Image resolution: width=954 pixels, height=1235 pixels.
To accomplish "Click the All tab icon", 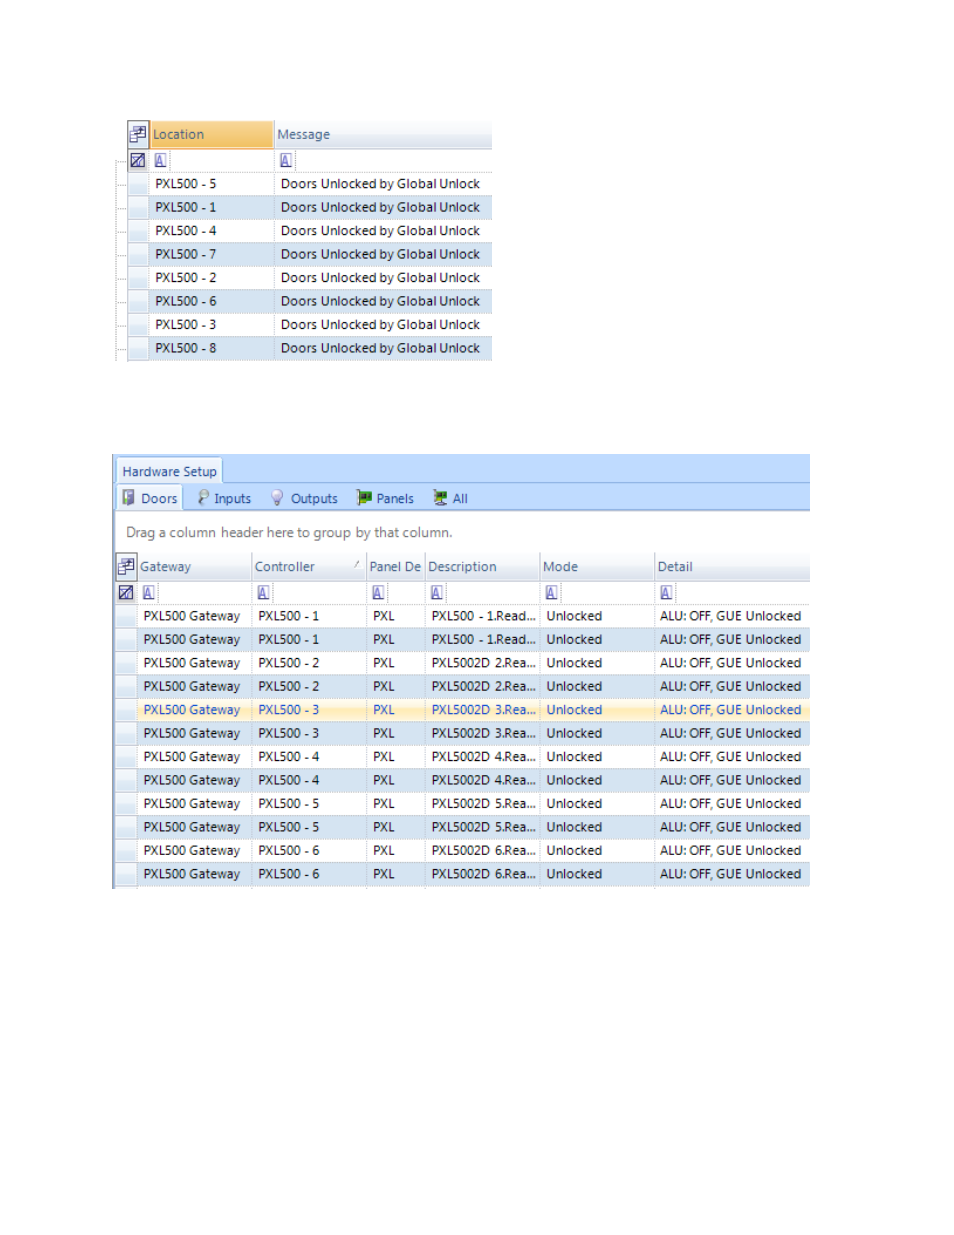I will click(440, 497).
